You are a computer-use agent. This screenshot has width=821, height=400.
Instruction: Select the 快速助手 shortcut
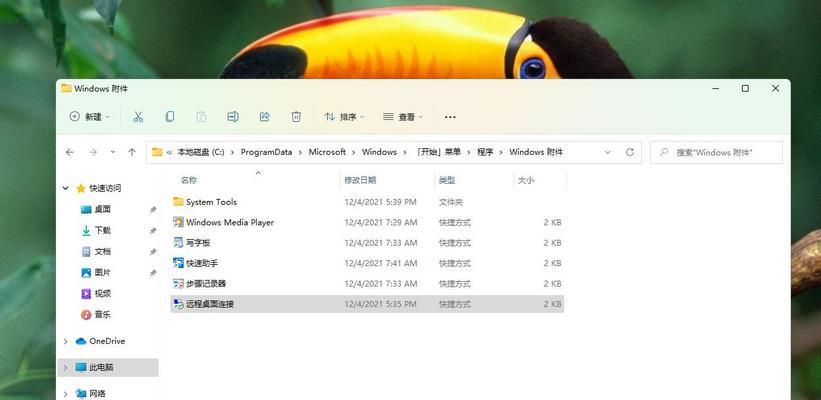[368, 263]
